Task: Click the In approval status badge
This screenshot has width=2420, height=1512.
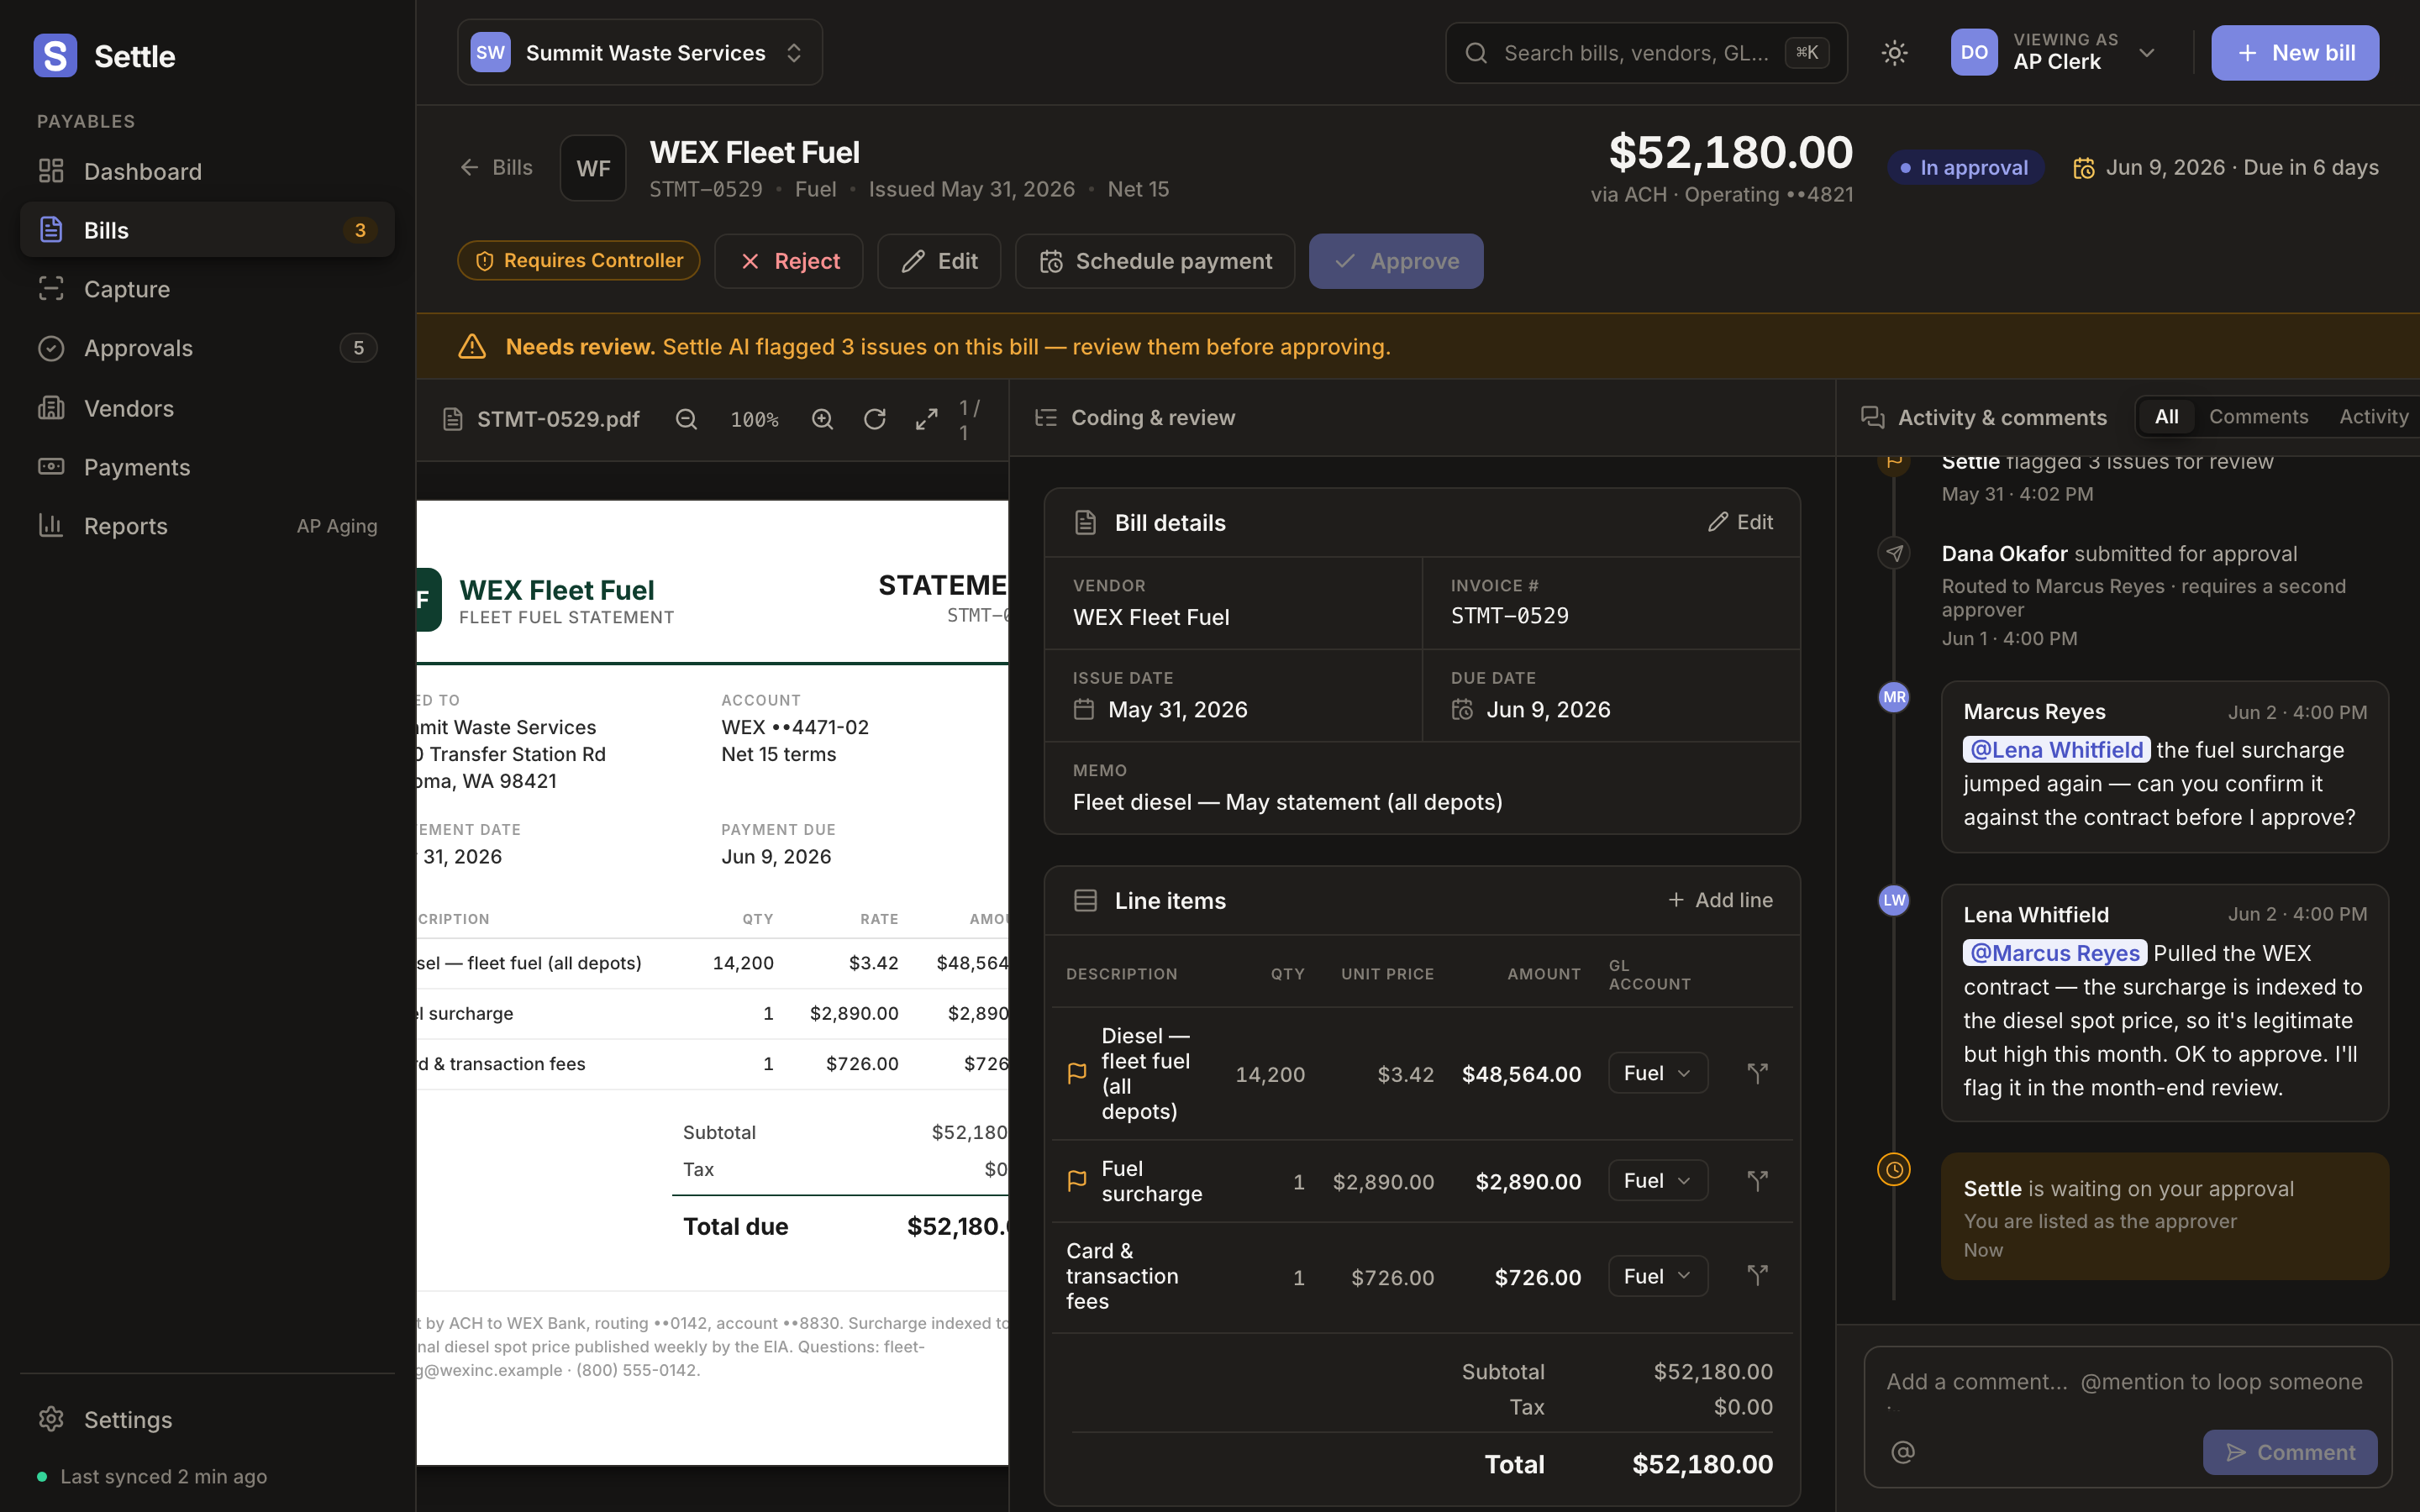Action: point(1965,168)
